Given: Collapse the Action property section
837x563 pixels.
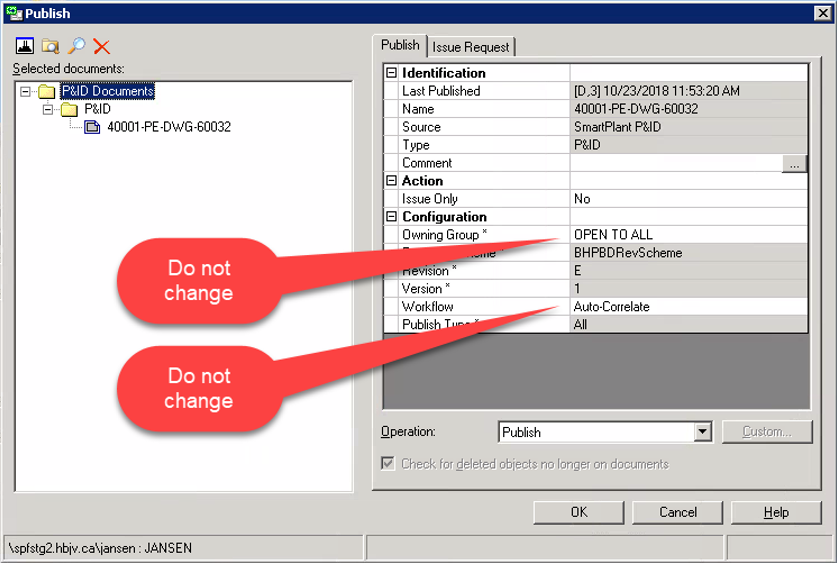Looking at the screenshot, I should [x=392, y=181].
